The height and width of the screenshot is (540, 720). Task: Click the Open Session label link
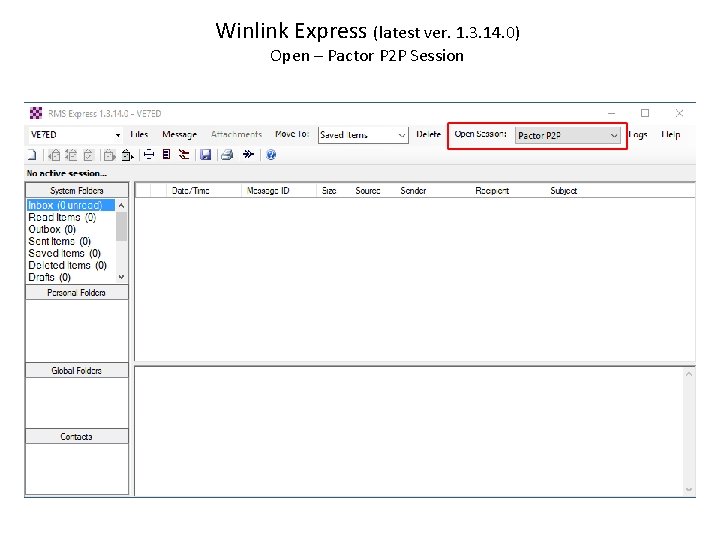(x=480, y=134)
